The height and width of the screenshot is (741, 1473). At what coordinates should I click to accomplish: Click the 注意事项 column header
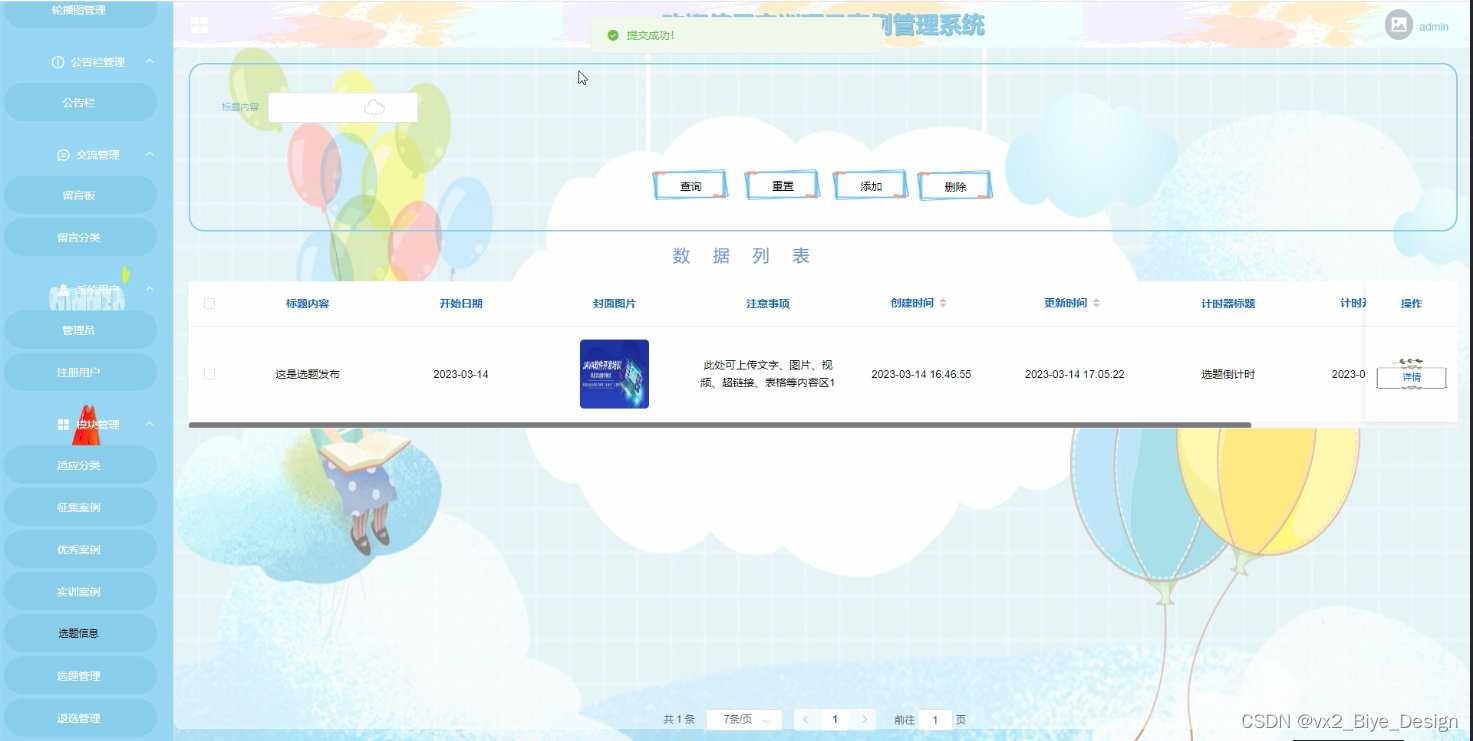[768, 303]
